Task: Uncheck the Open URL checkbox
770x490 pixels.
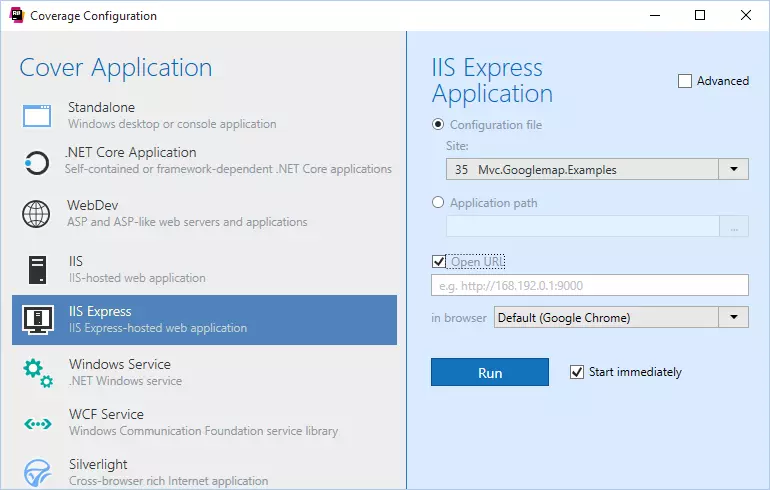Action: pos(438,262)
